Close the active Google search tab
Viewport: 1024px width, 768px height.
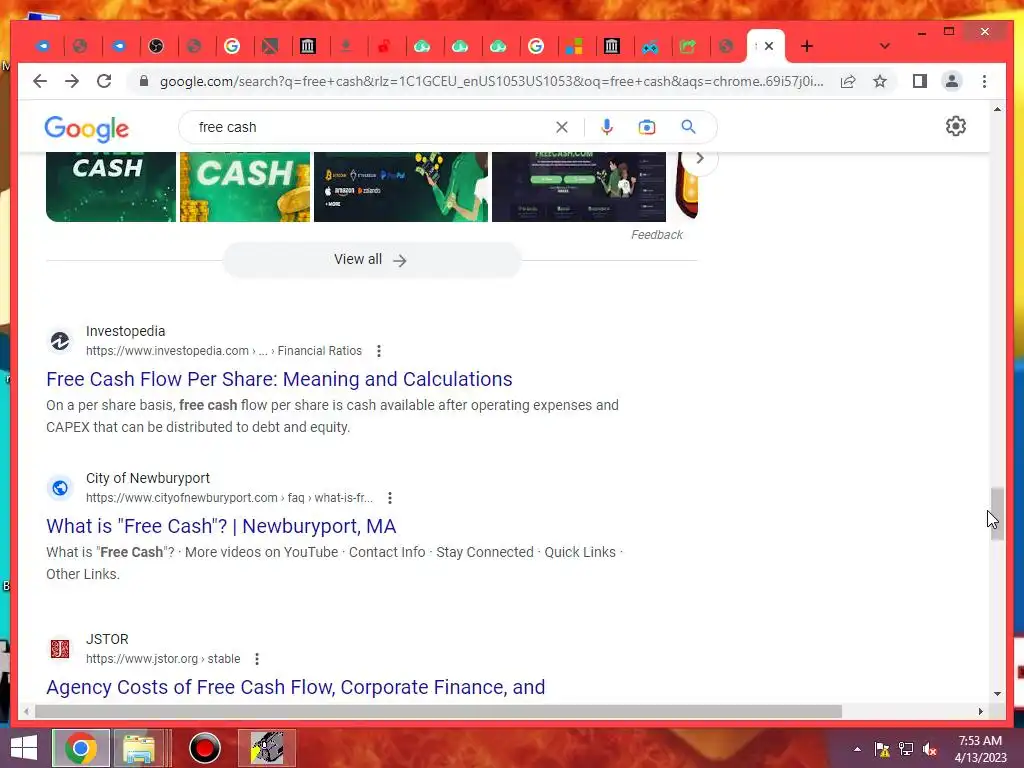tap(769, 46)
